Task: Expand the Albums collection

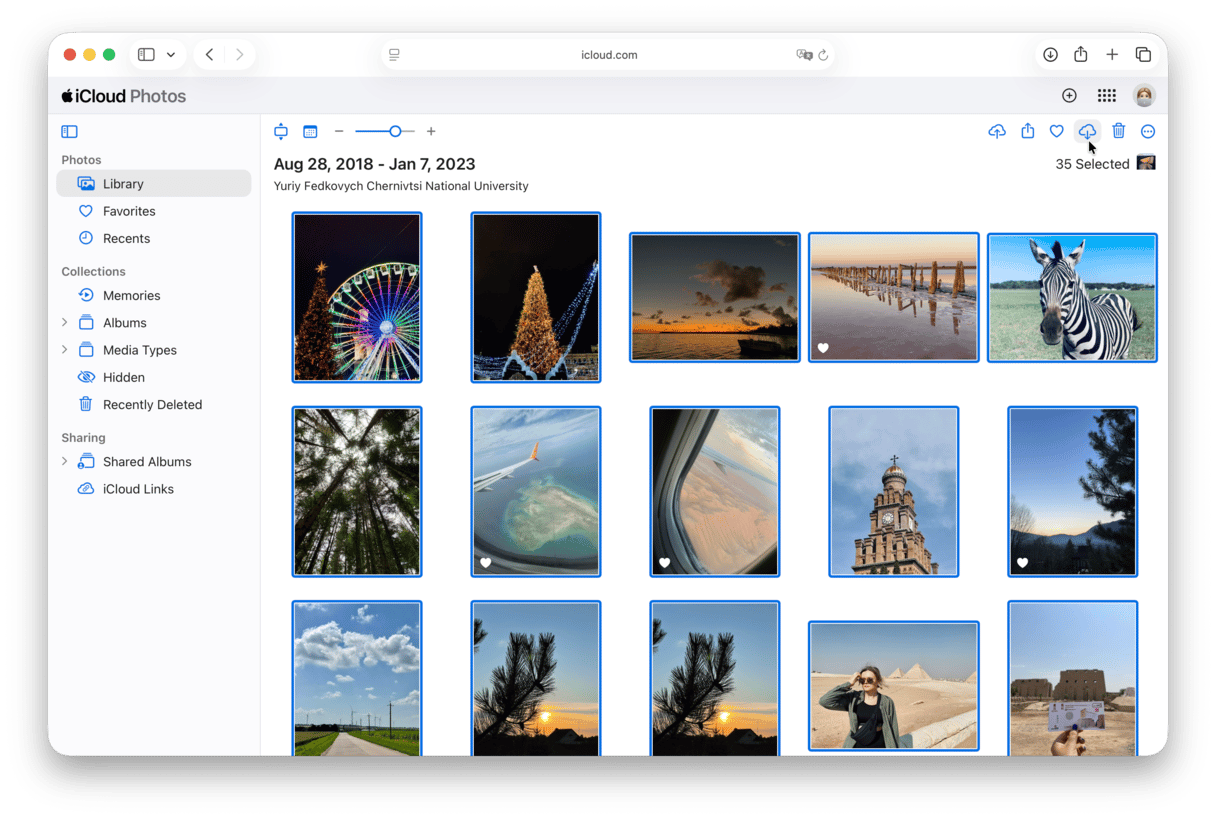Action: 65,322
